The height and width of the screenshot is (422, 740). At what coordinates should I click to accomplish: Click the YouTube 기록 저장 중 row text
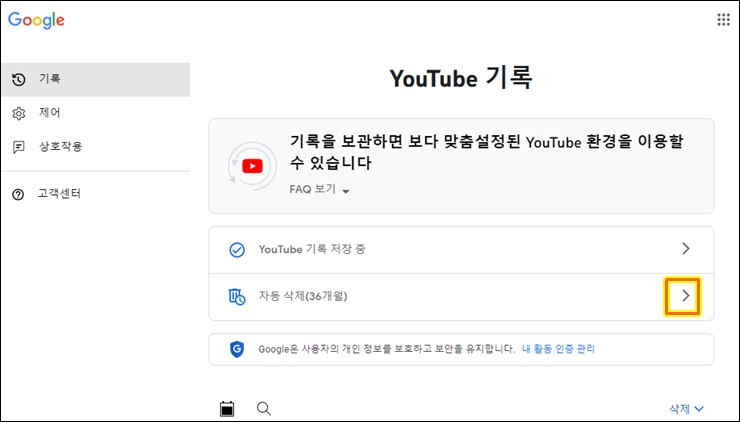[x=312, y=249]
